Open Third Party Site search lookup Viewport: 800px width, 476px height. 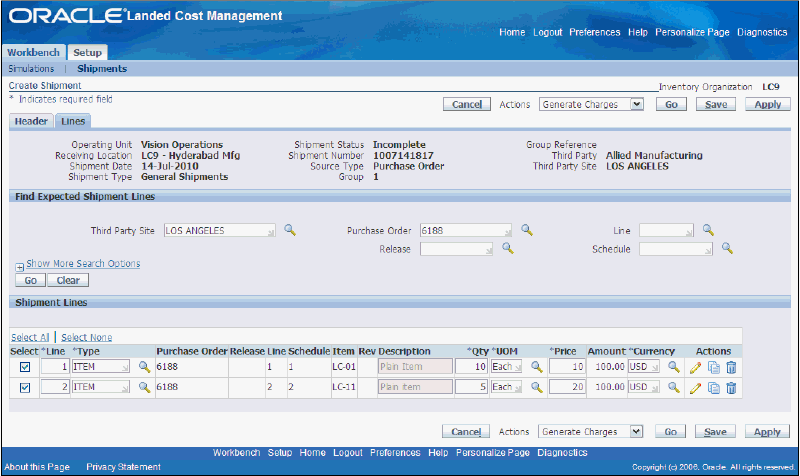(290, 230)
